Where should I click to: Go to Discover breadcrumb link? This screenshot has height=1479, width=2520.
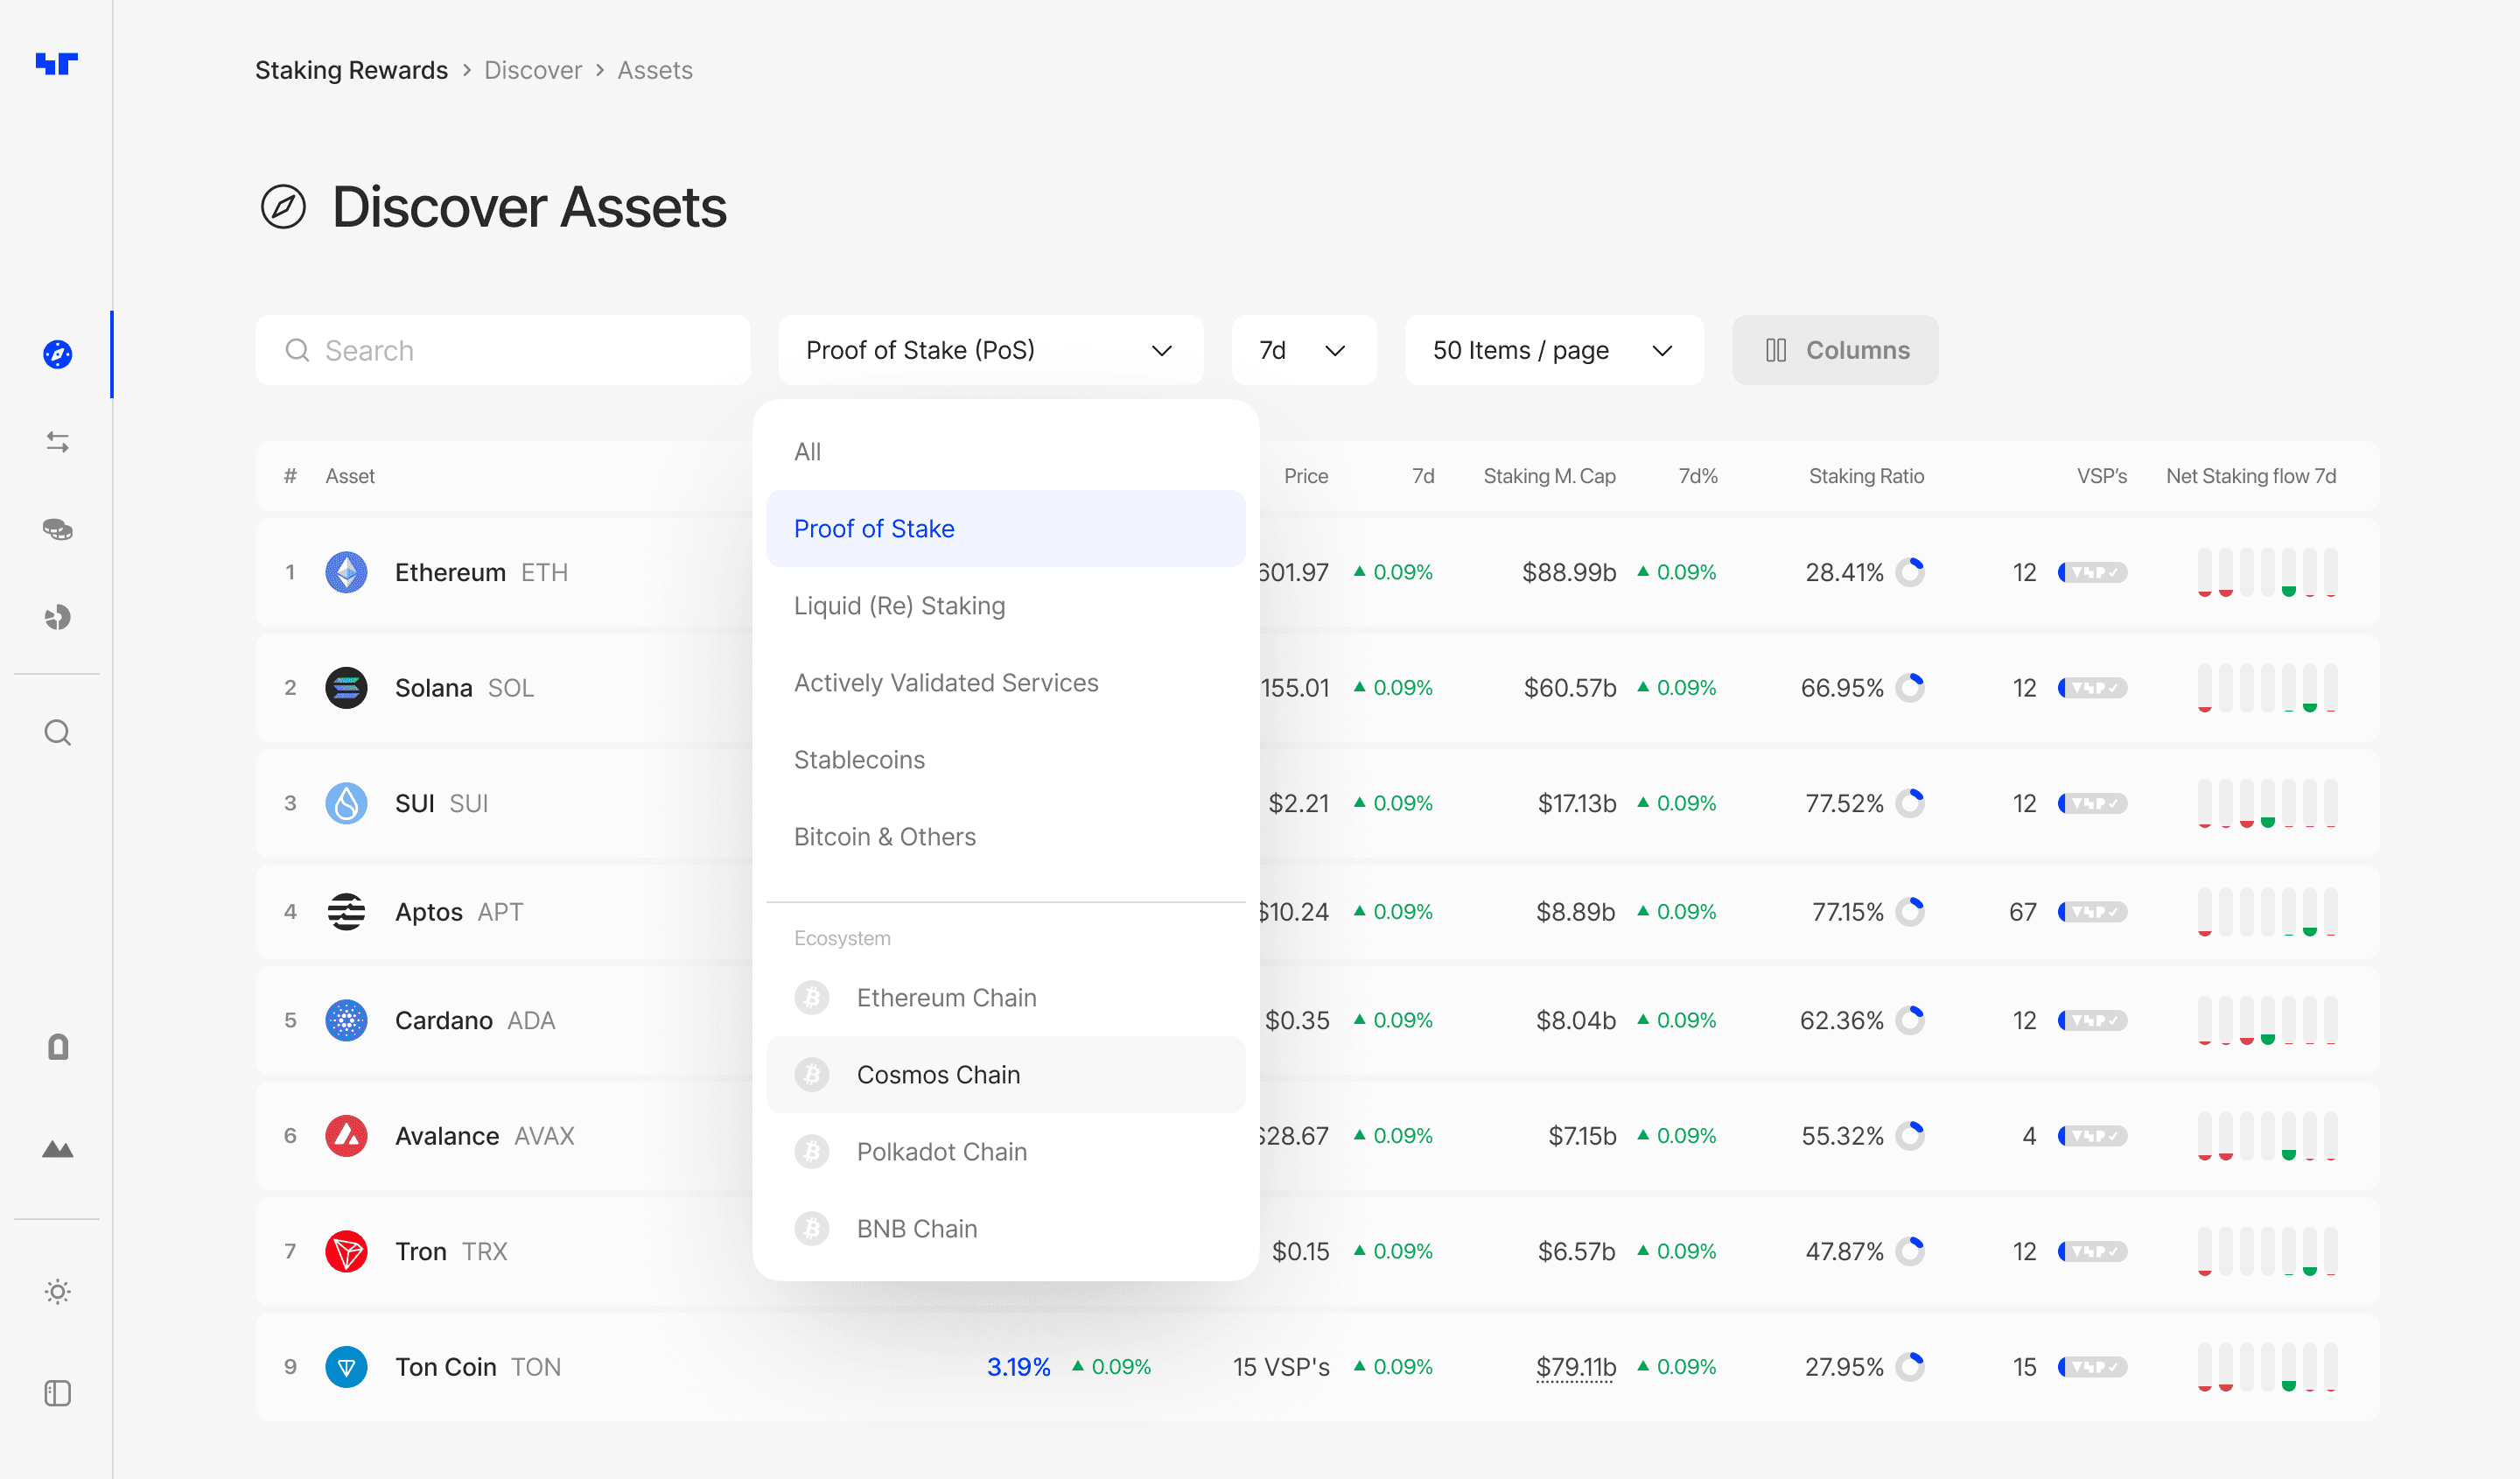(x=532, y=70)
